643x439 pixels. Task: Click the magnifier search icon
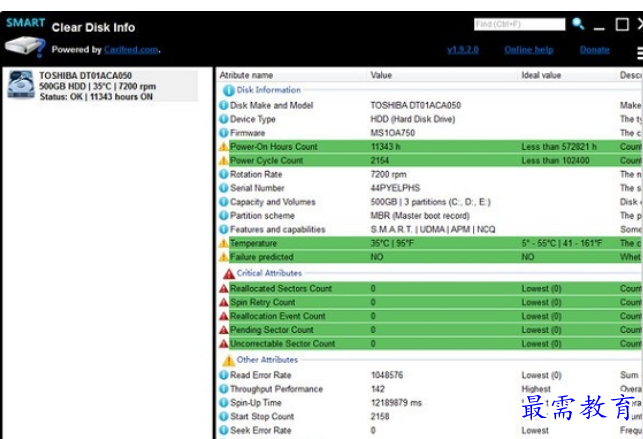[578, 24]
